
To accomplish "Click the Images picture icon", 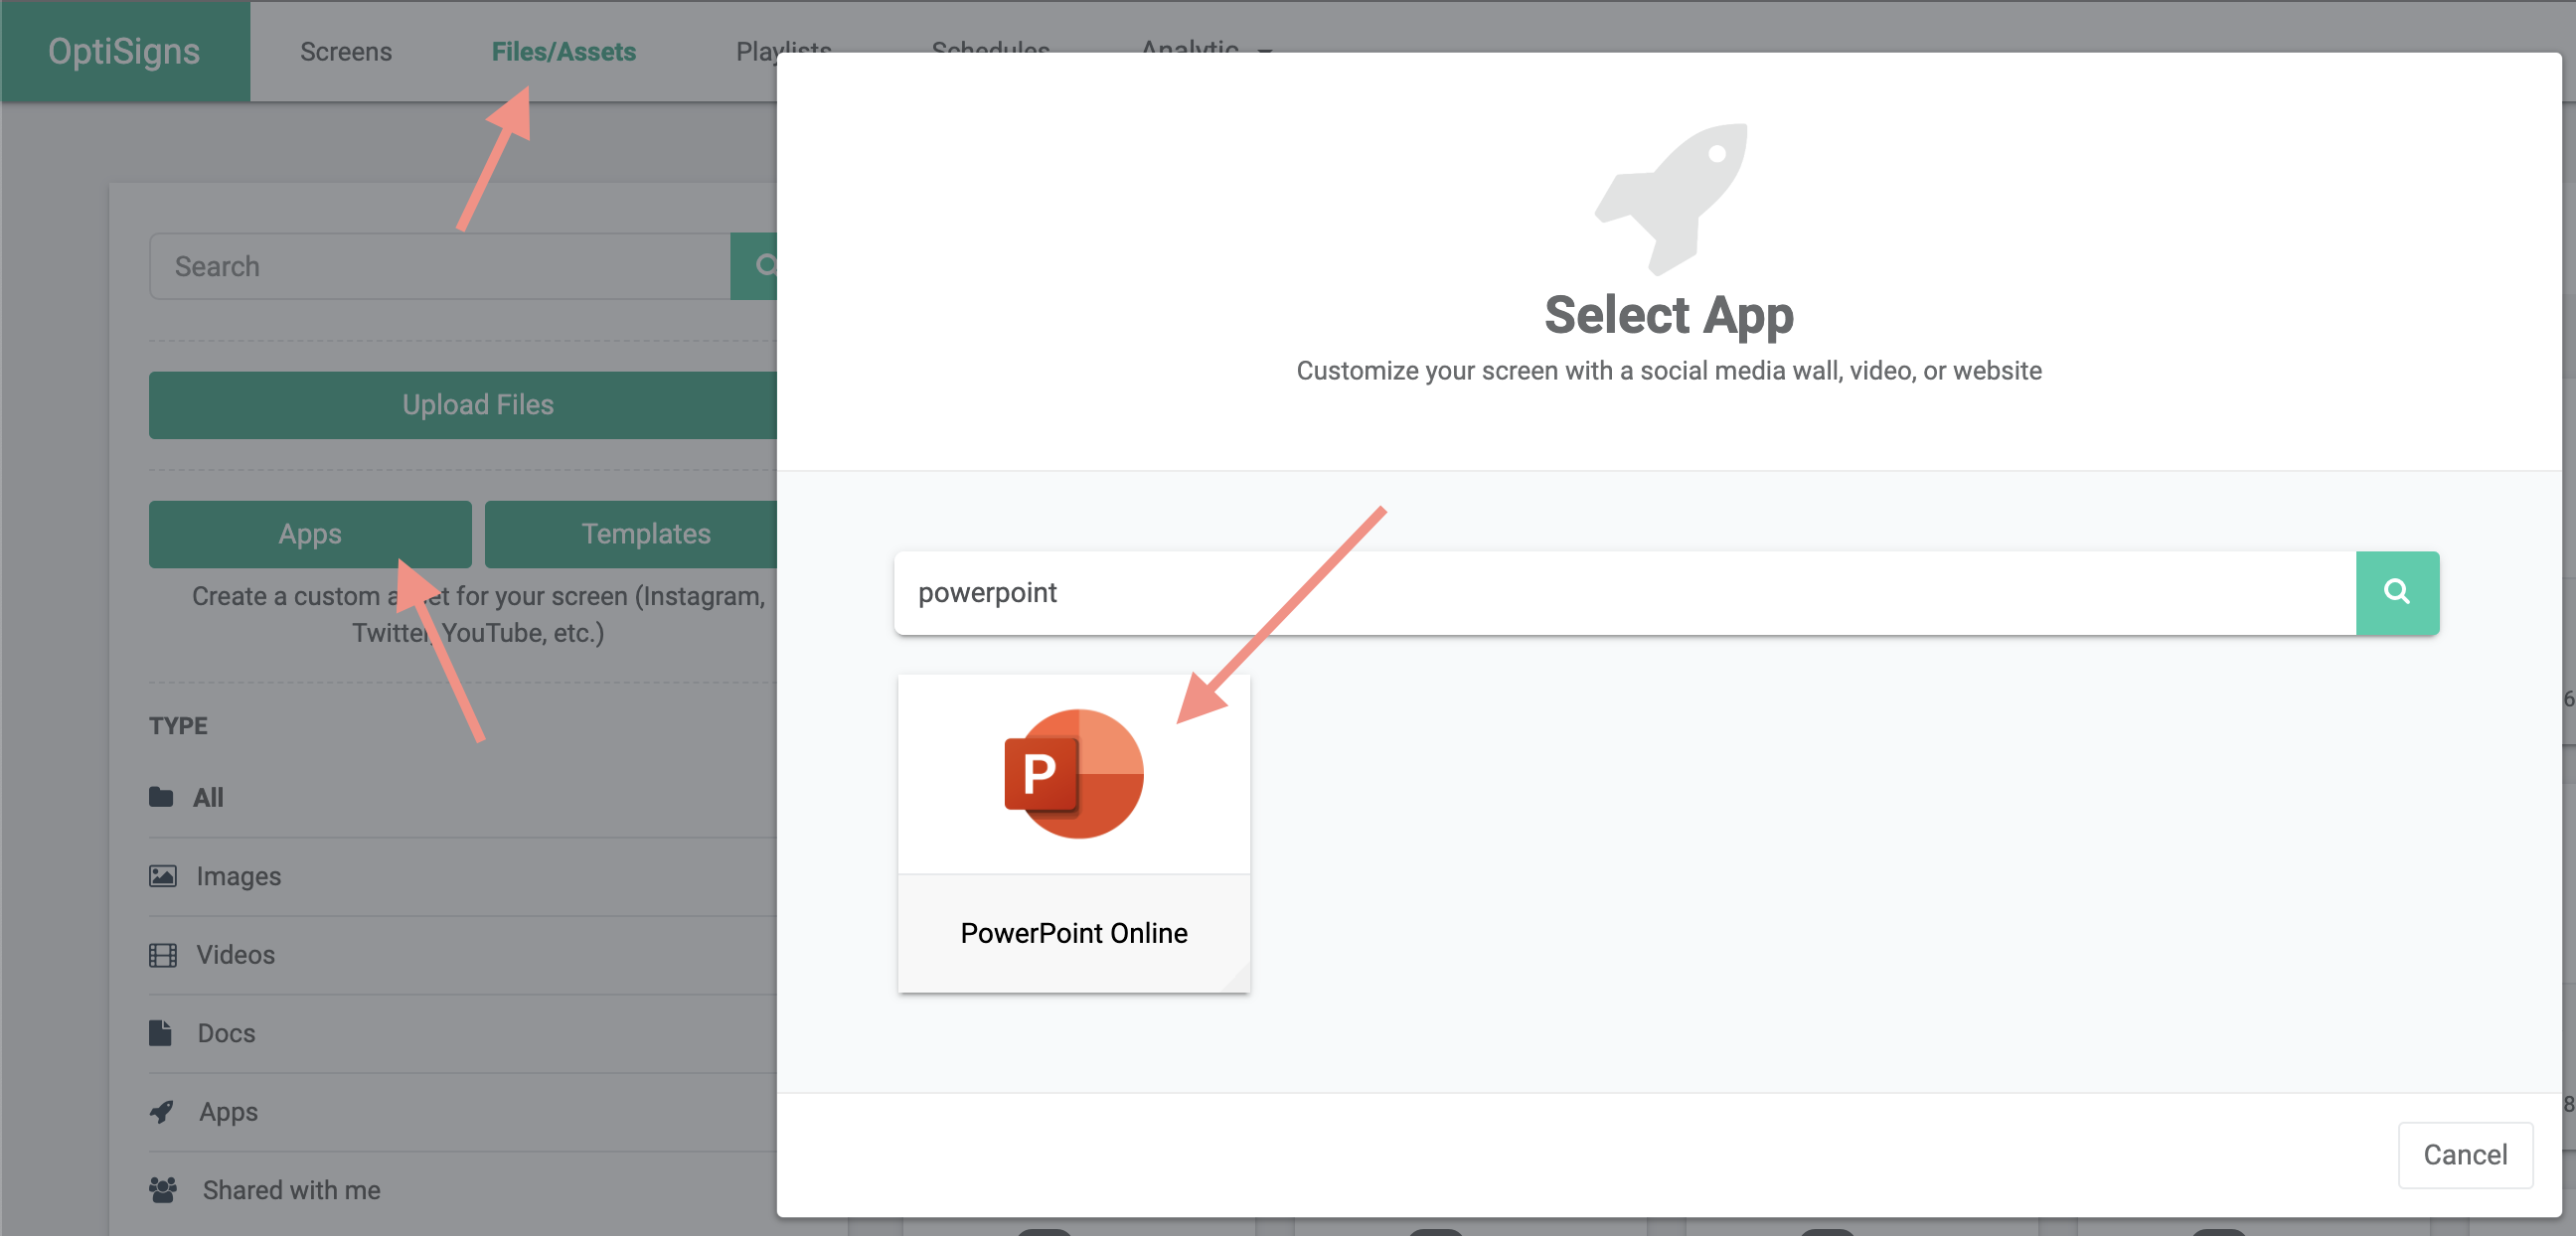I will point(162,876).
